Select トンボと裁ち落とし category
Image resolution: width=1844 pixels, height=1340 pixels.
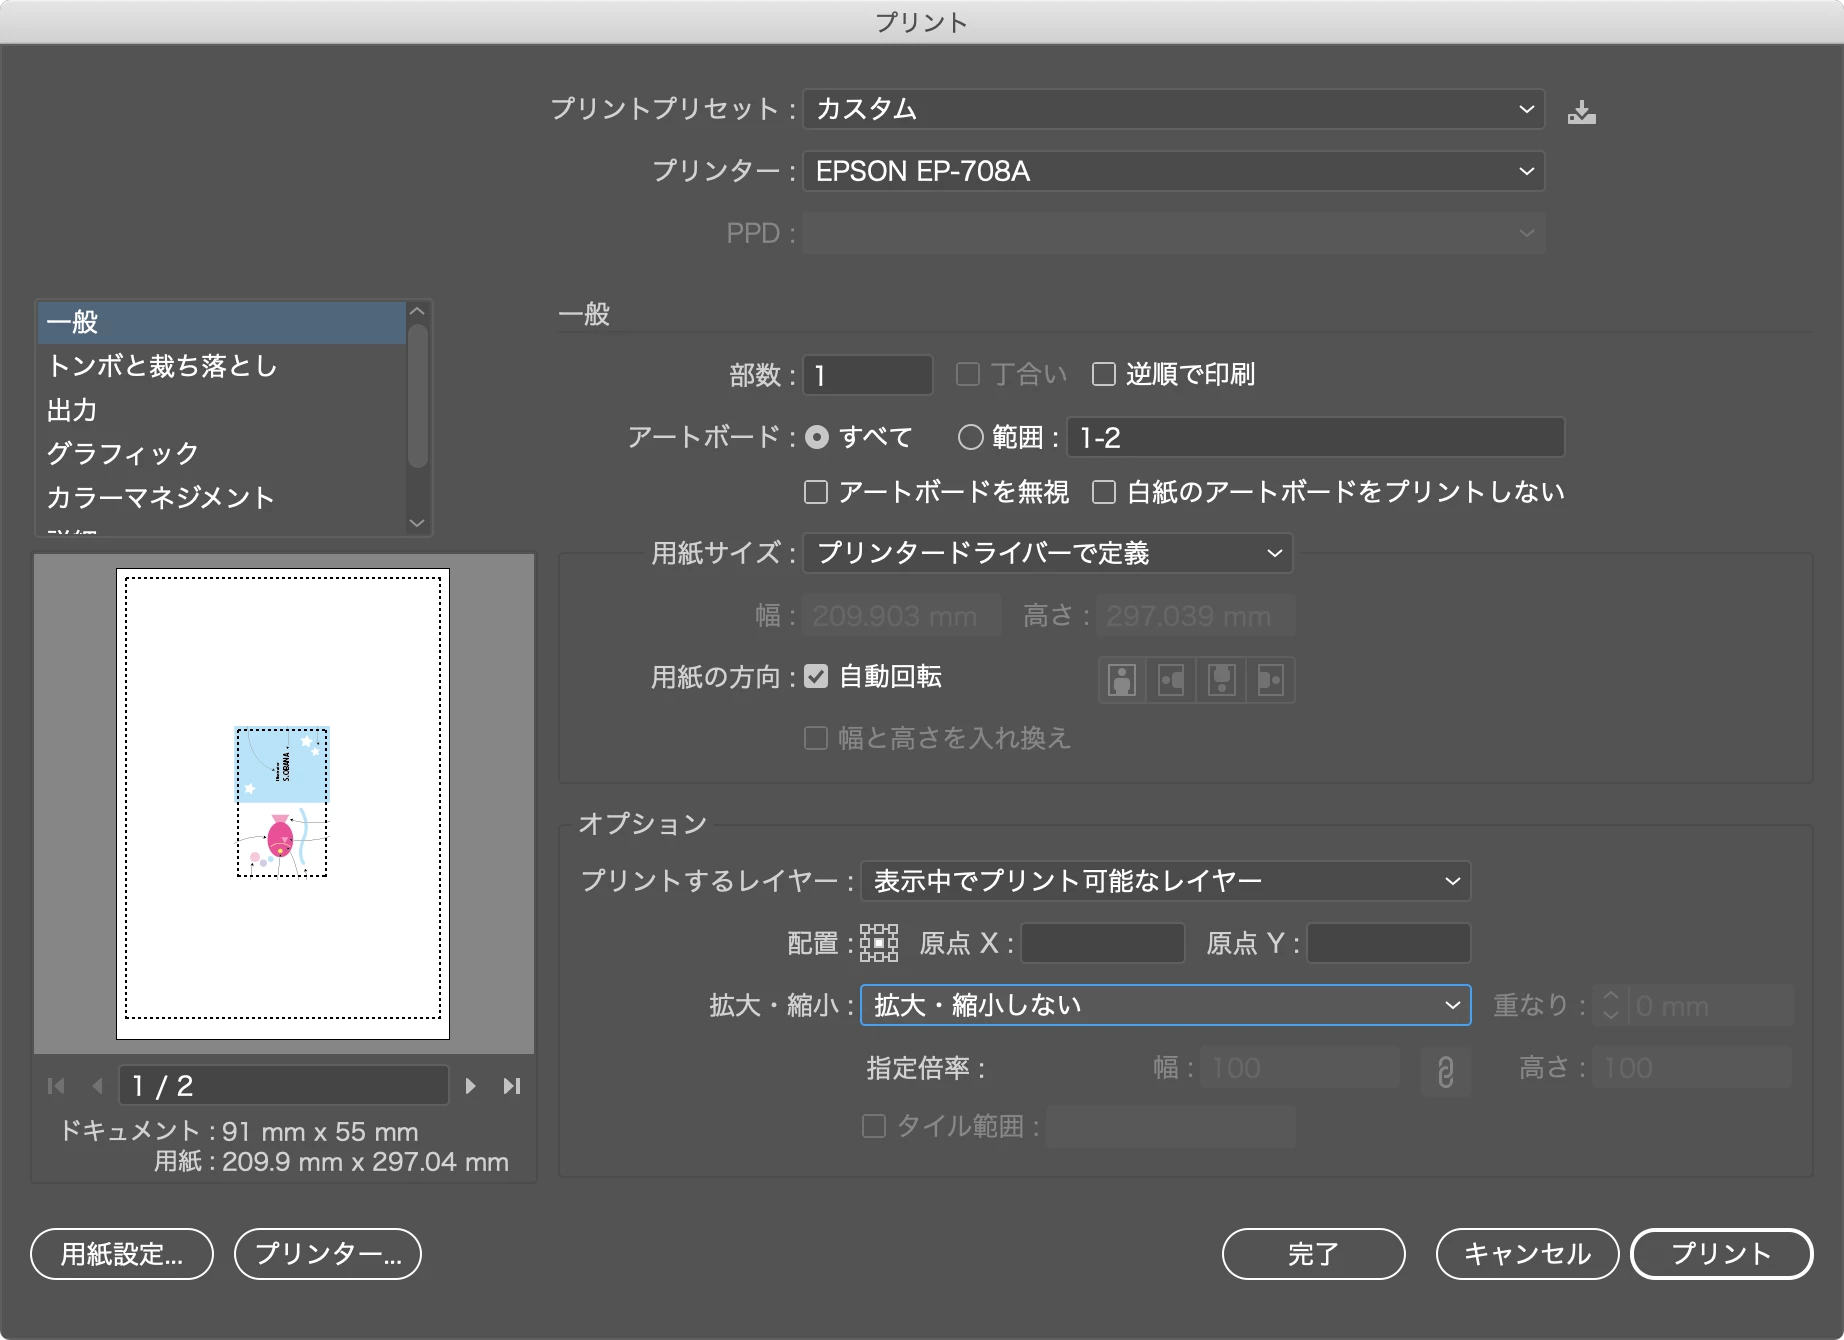[222, 366]
